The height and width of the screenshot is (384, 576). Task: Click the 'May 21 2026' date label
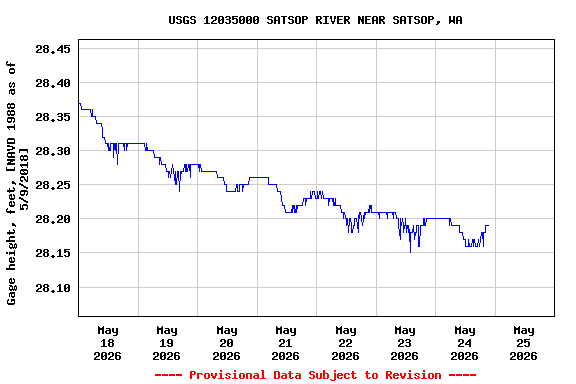[x=285, y=343]
